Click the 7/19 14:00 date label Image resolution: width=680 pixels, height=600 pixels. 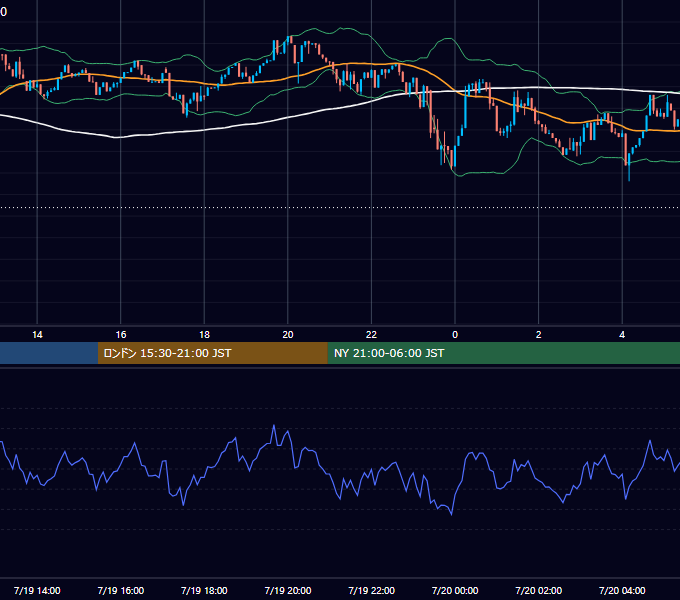(x=37, y=590)
